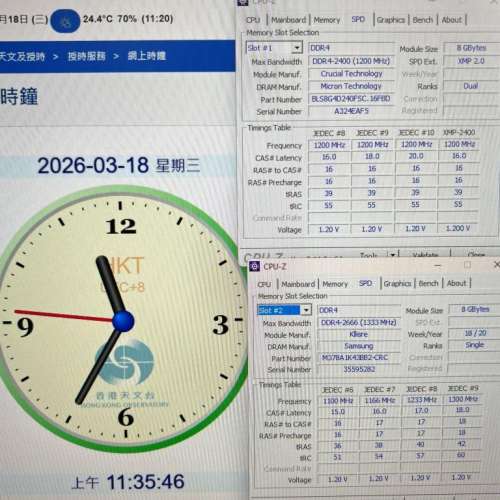Open the Slot #1 dropdown arrow
500x500 pixels.
click(296, 48)
